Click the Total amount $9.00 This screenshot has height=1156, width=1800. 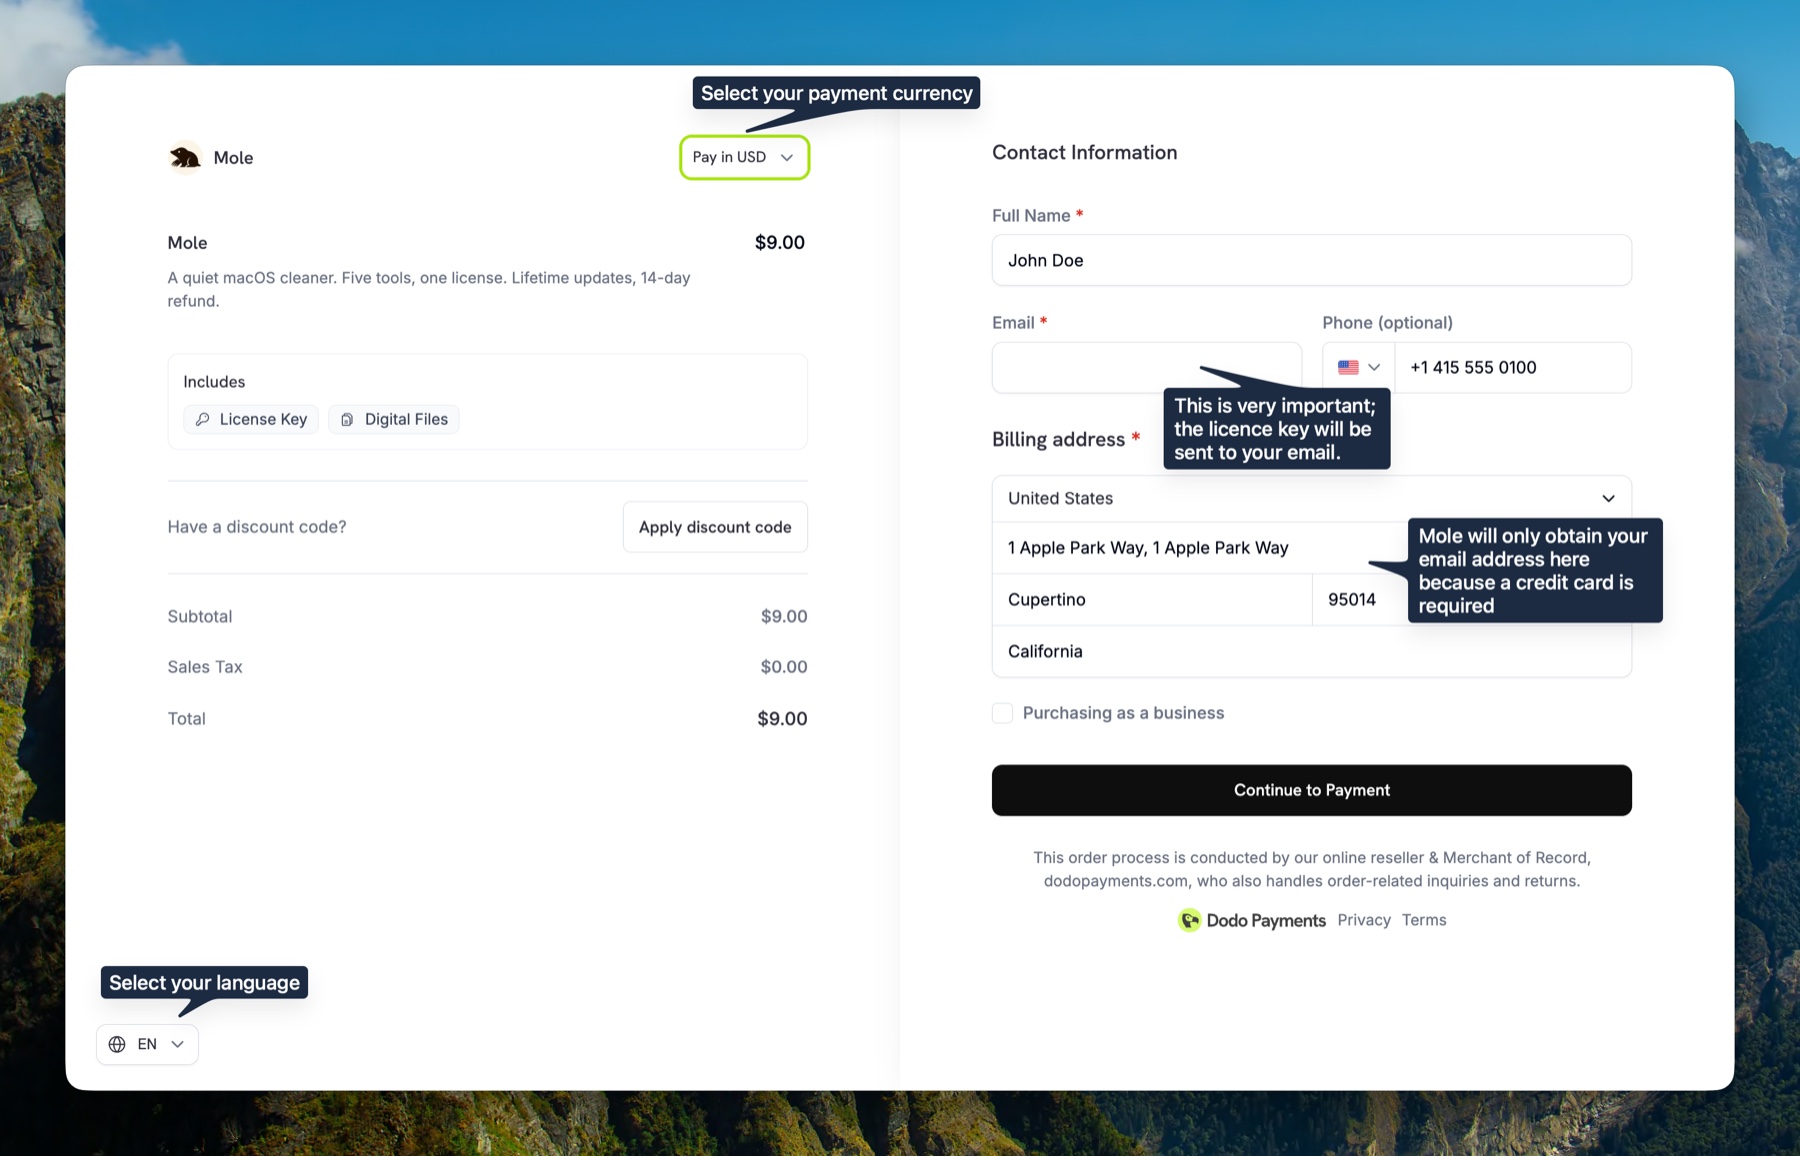[x=782, y=719]
